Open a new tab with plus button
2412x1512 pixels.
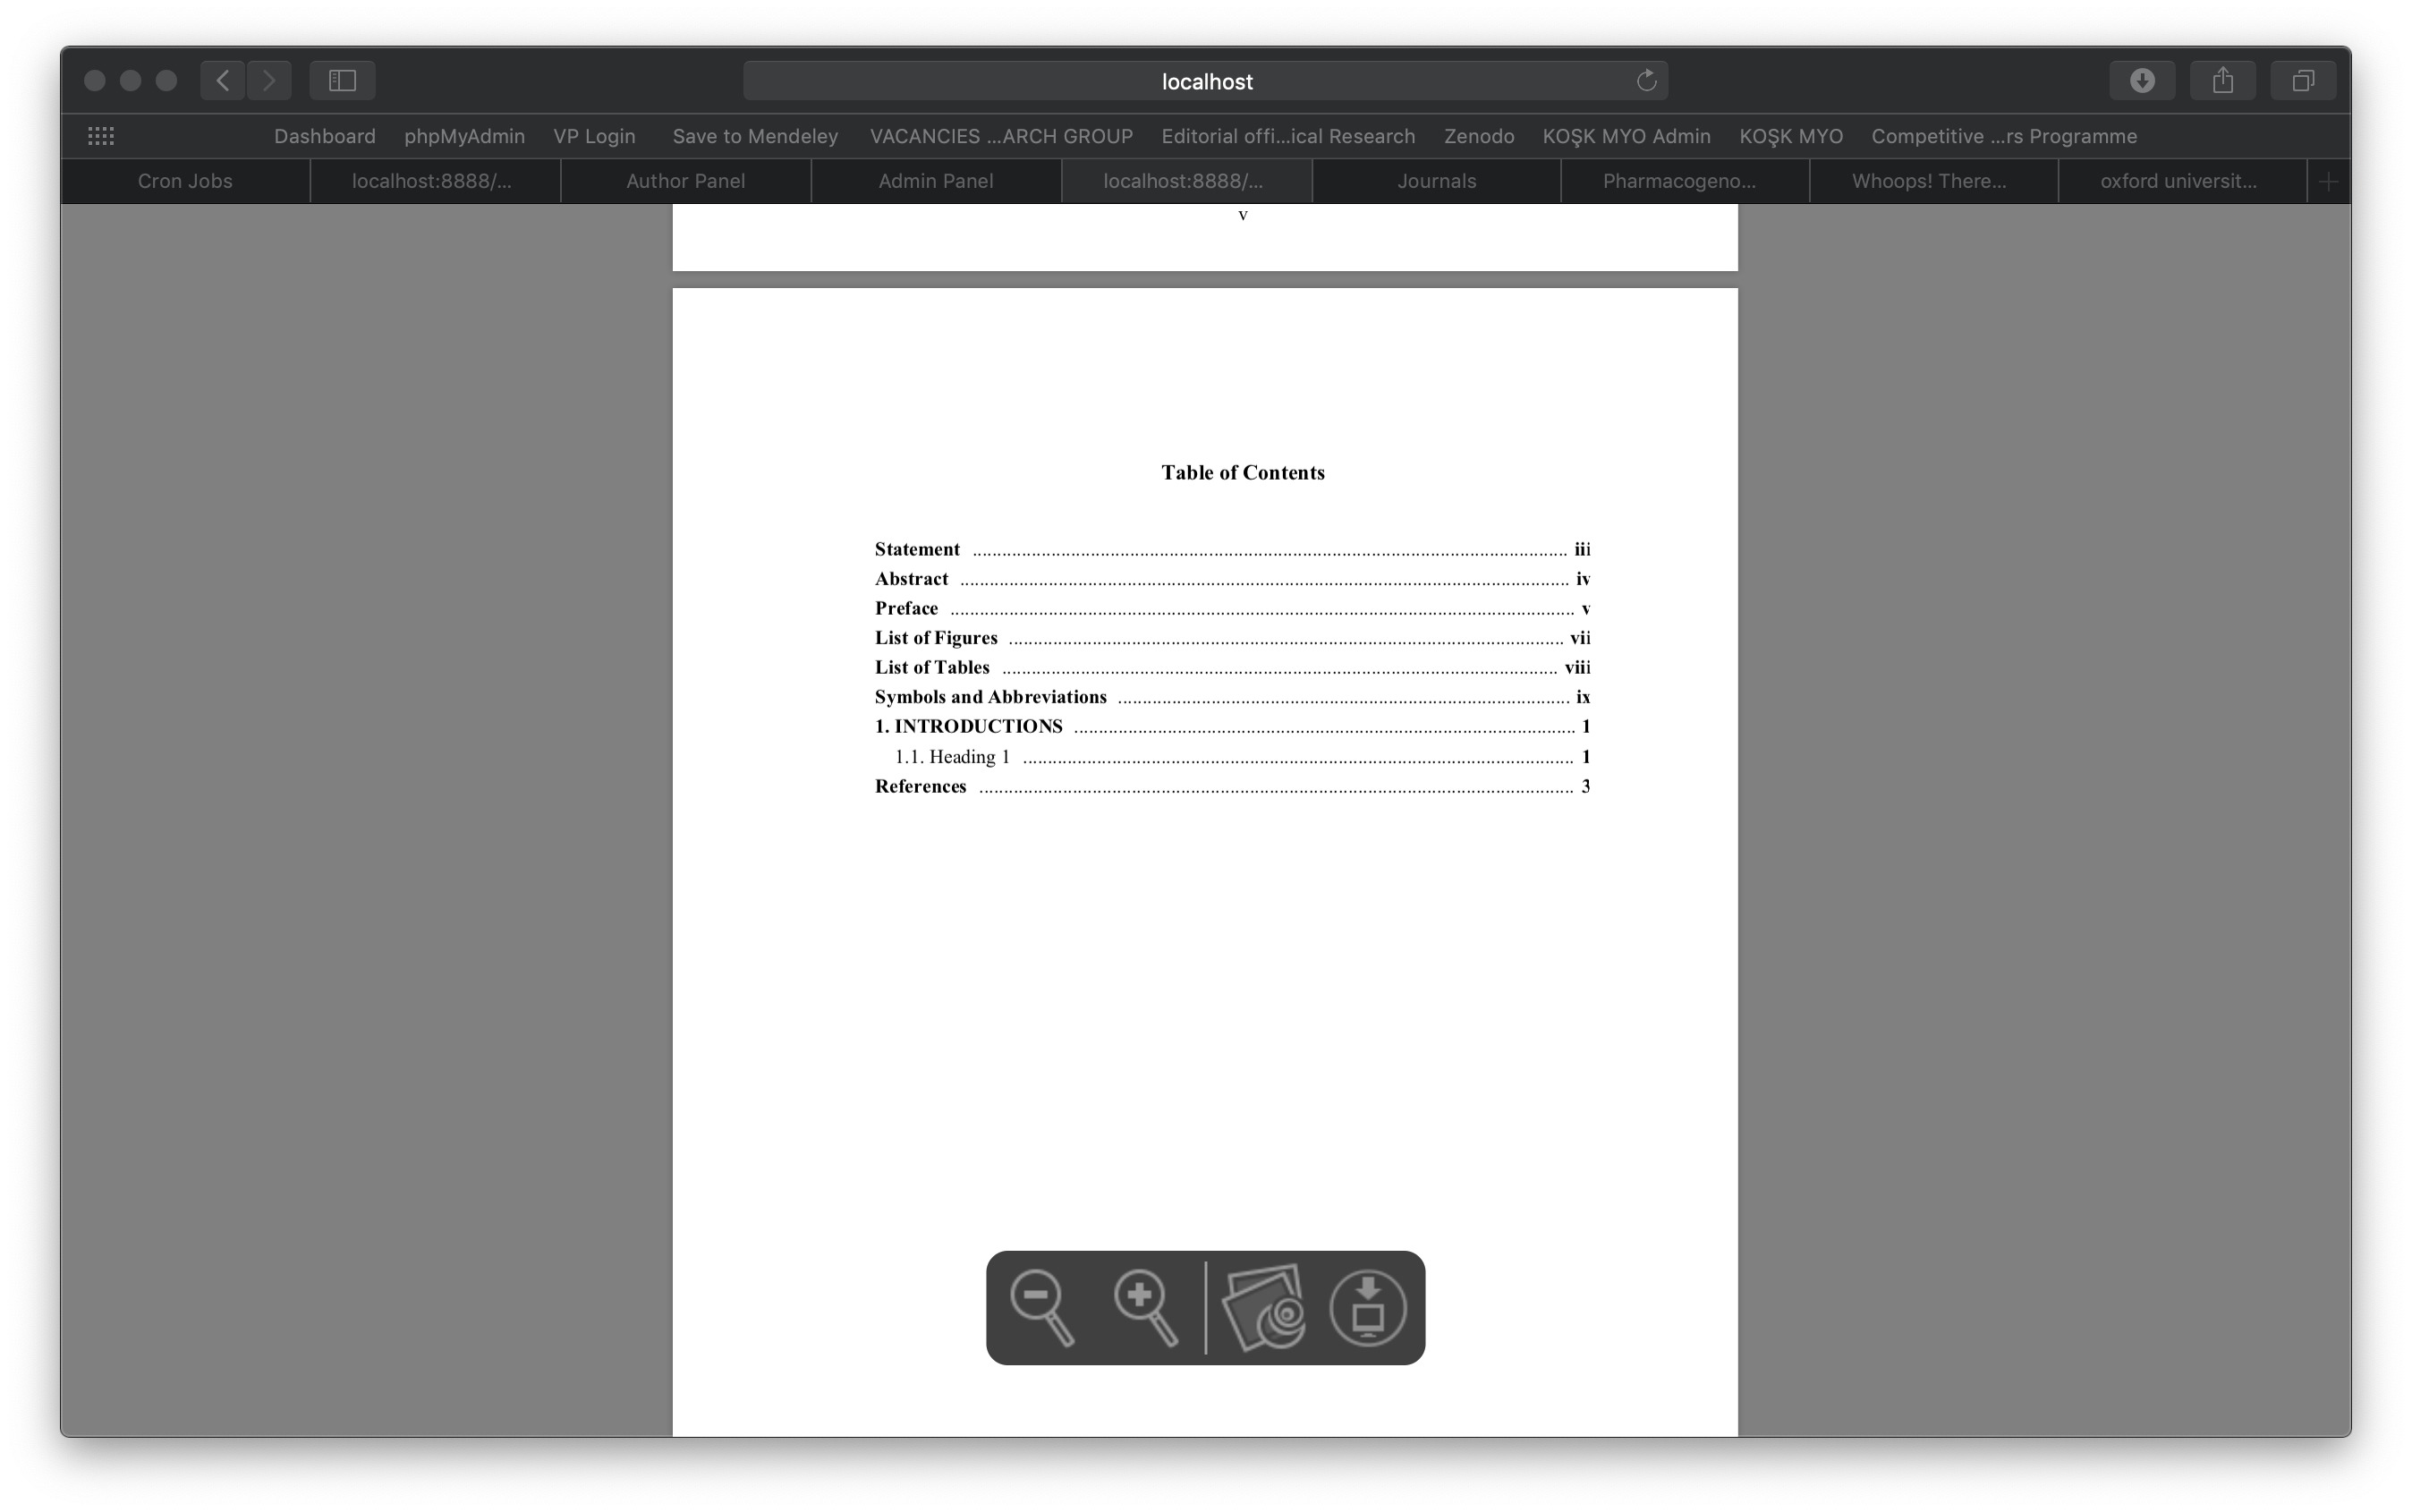point(2328,182)
